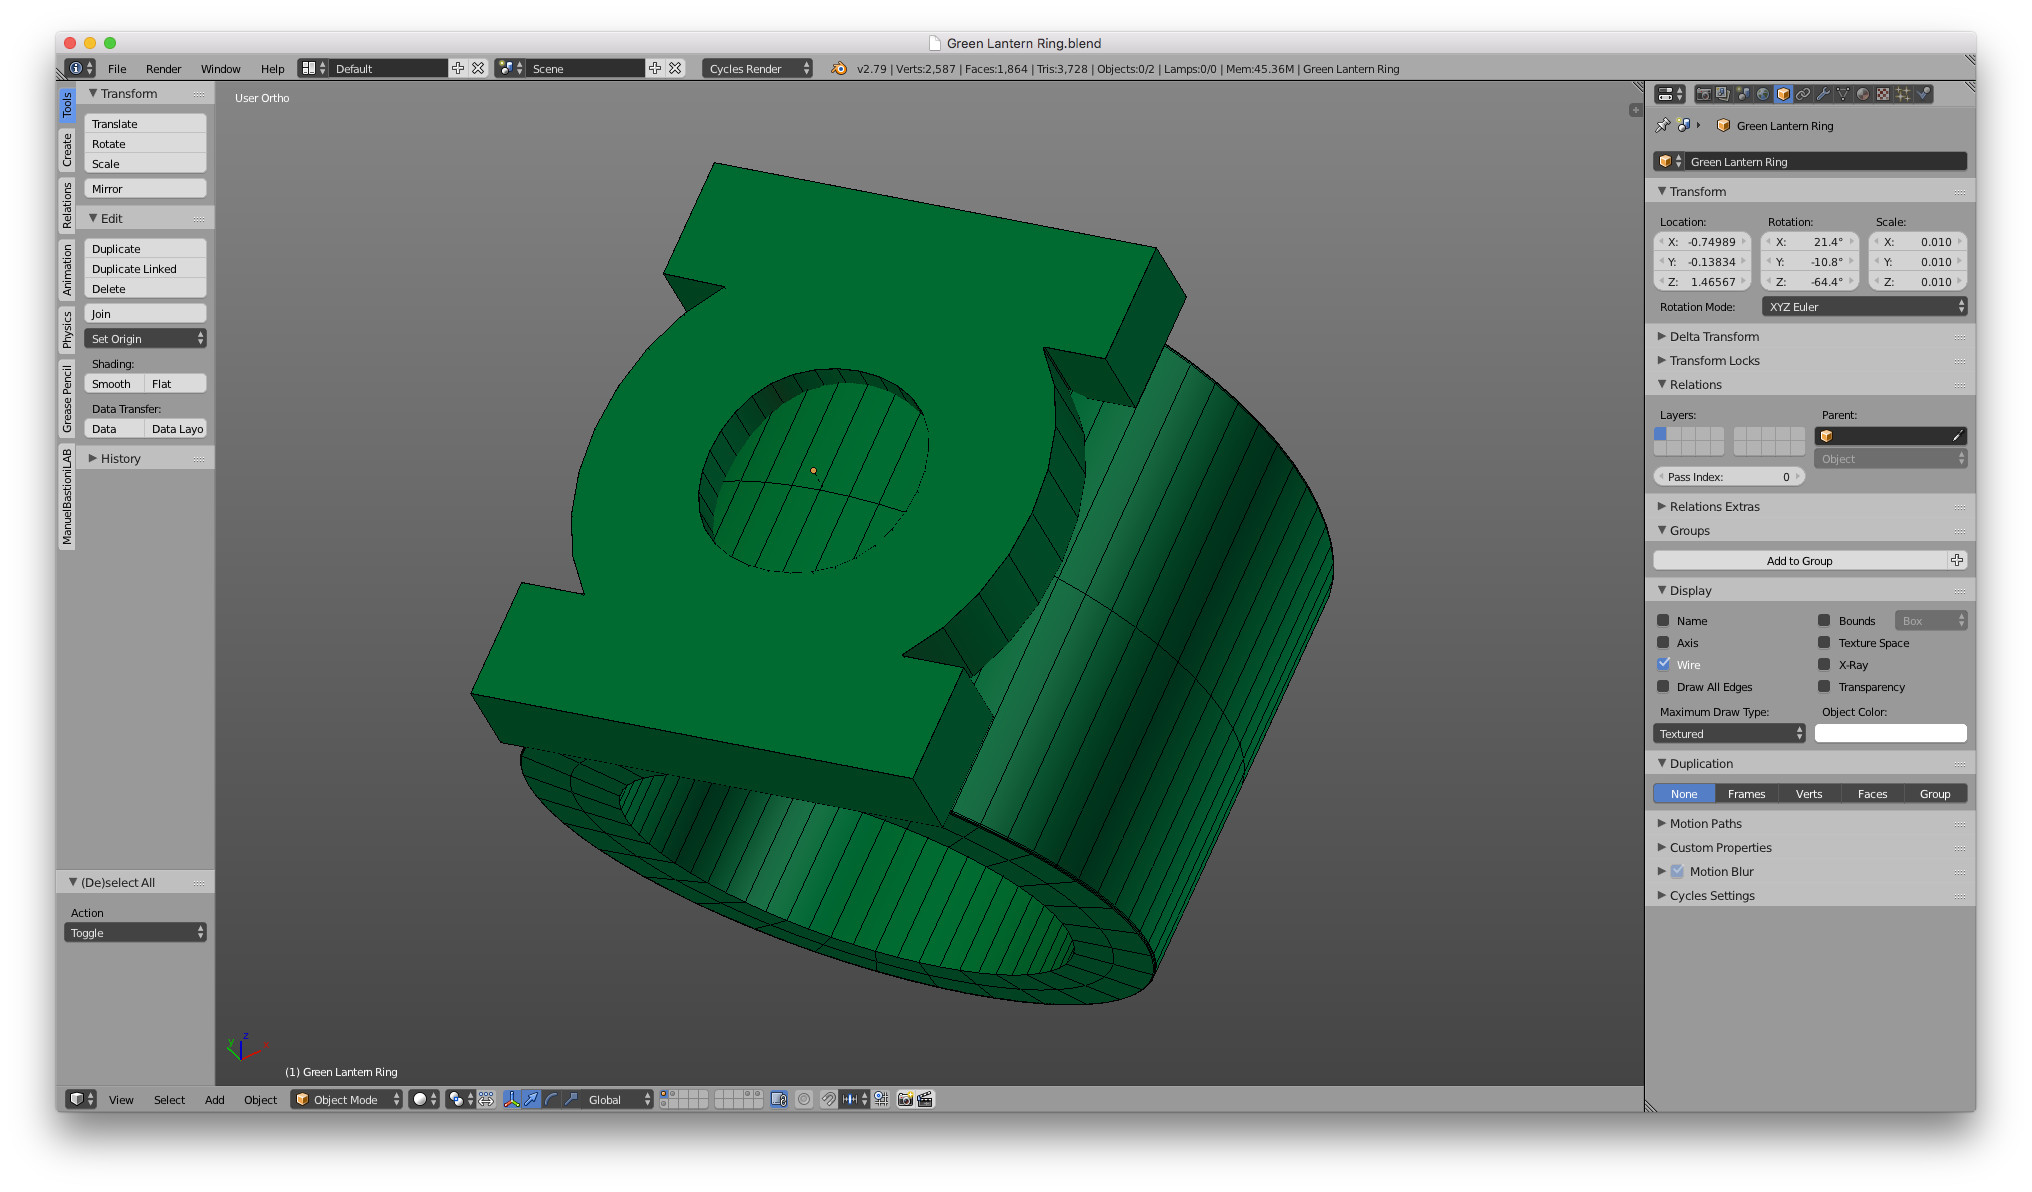The height and width of the screenshot is (1192, 2032).
Task: Open the Object properties cube tab
Action: [1783, 94]
